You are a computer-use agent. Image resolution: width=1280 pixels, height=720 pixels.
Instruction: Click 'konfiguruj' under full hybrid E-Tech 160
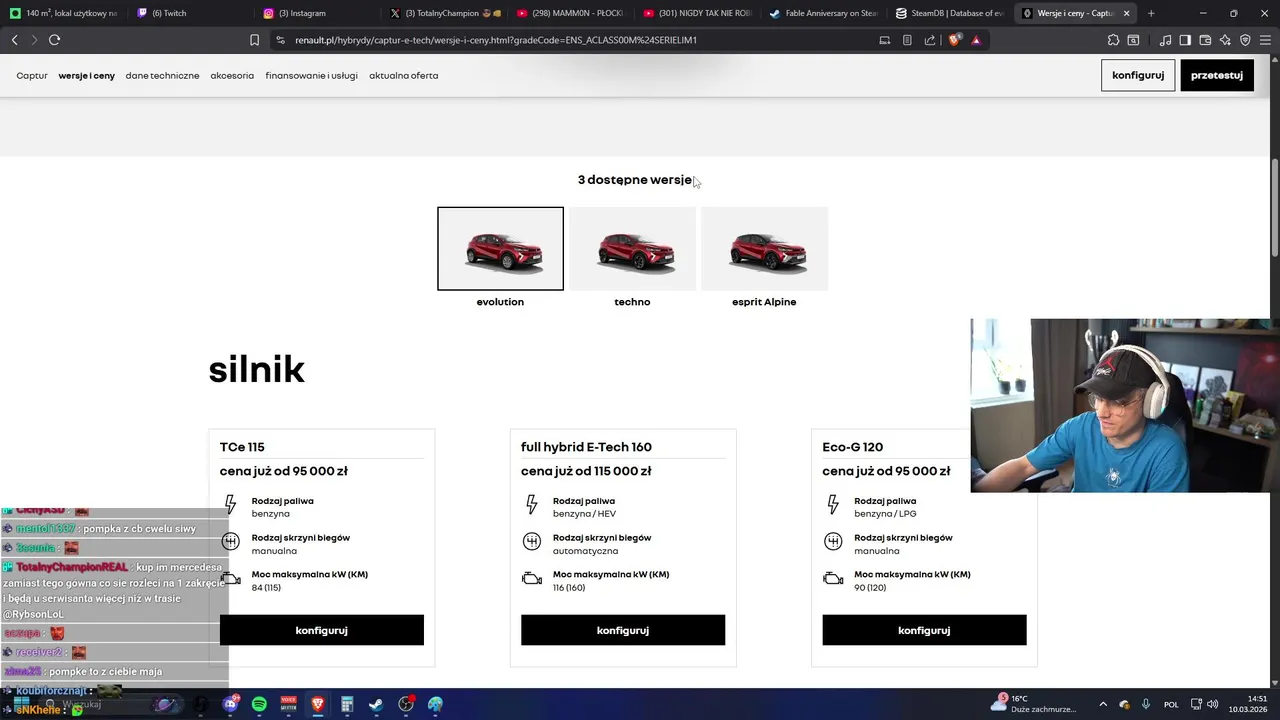tap(623, 630)
